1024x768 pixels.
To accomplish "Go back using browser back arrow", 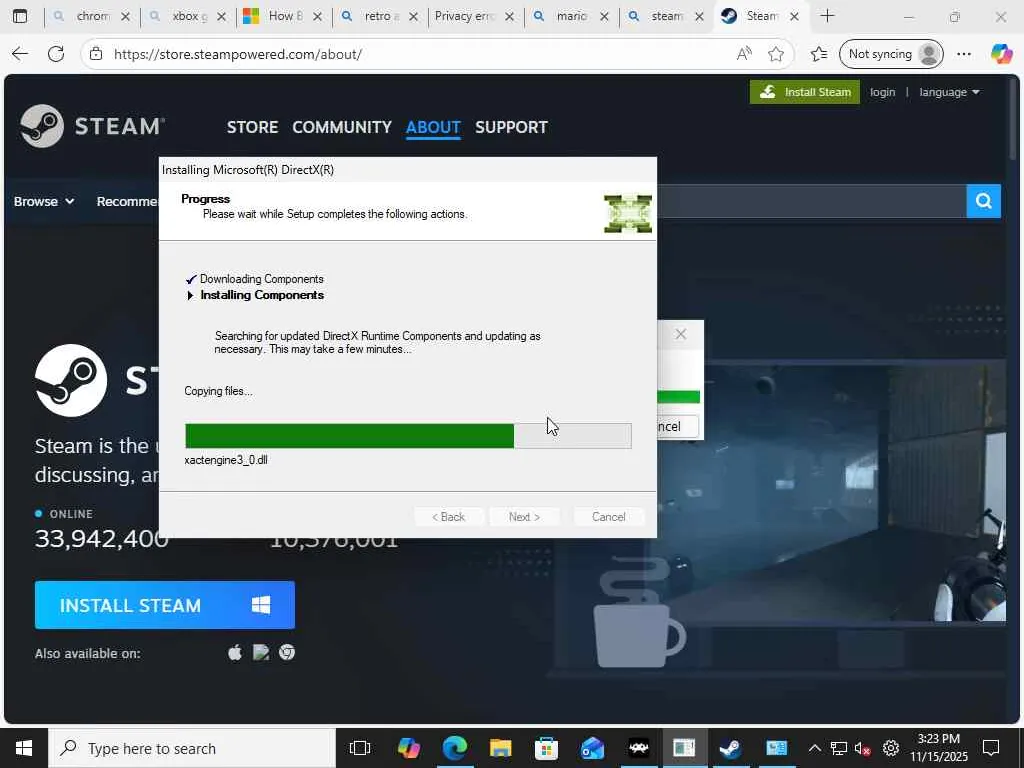I will click(20, 54).
